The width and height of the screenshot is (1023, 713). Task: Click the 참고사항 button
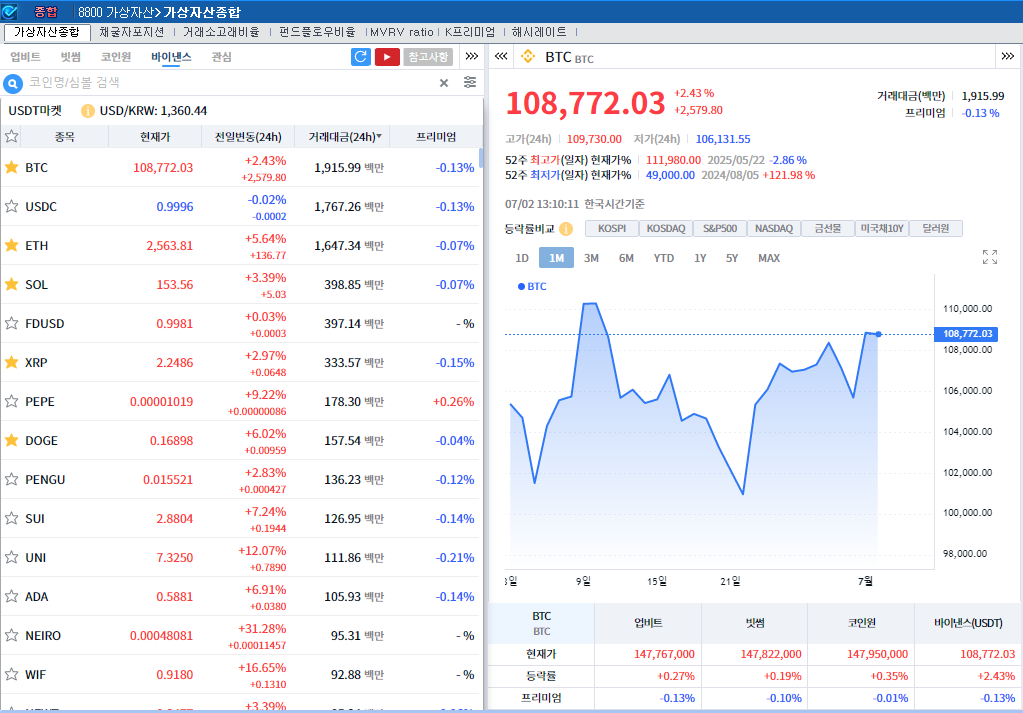tap(428, 57)
